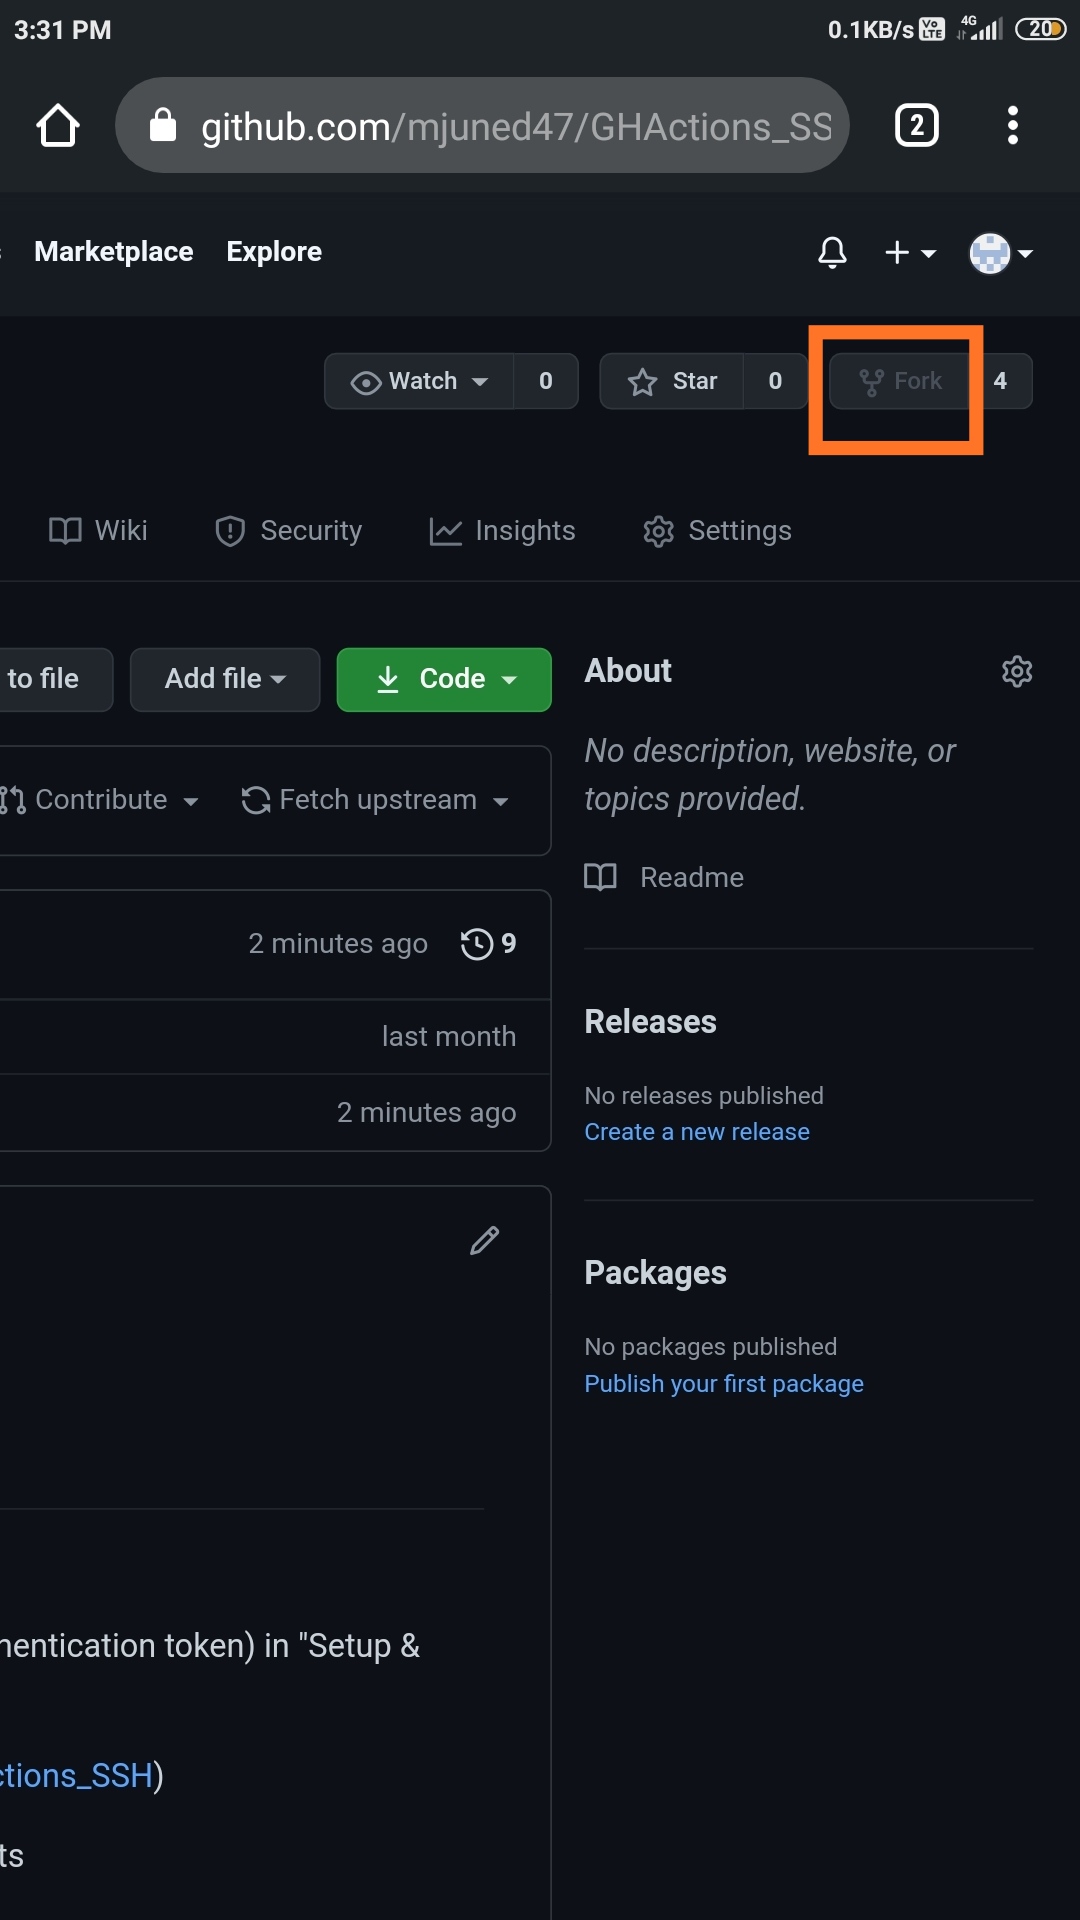Screen dimensions: 1080x1920
Task: Open GitHub notifications bell
Action: pyautogui.click(x=832, y=252)
